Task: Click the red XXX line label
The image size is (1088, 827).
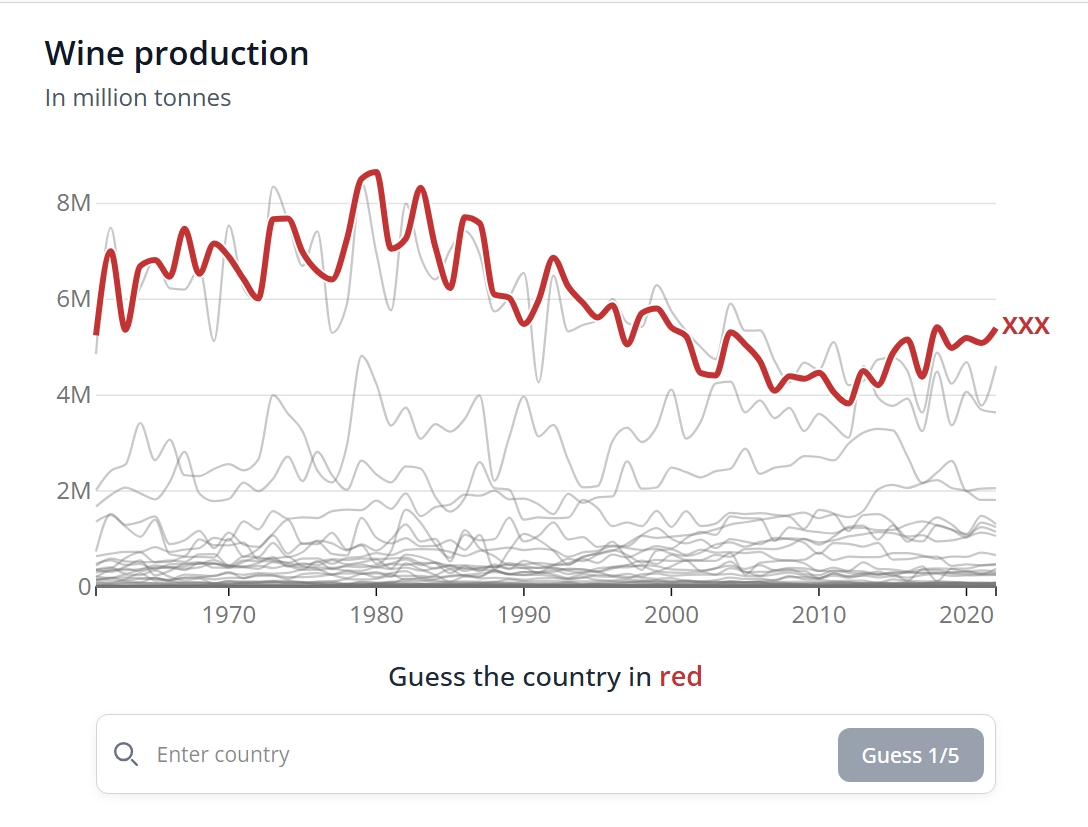Action: 1026,326
